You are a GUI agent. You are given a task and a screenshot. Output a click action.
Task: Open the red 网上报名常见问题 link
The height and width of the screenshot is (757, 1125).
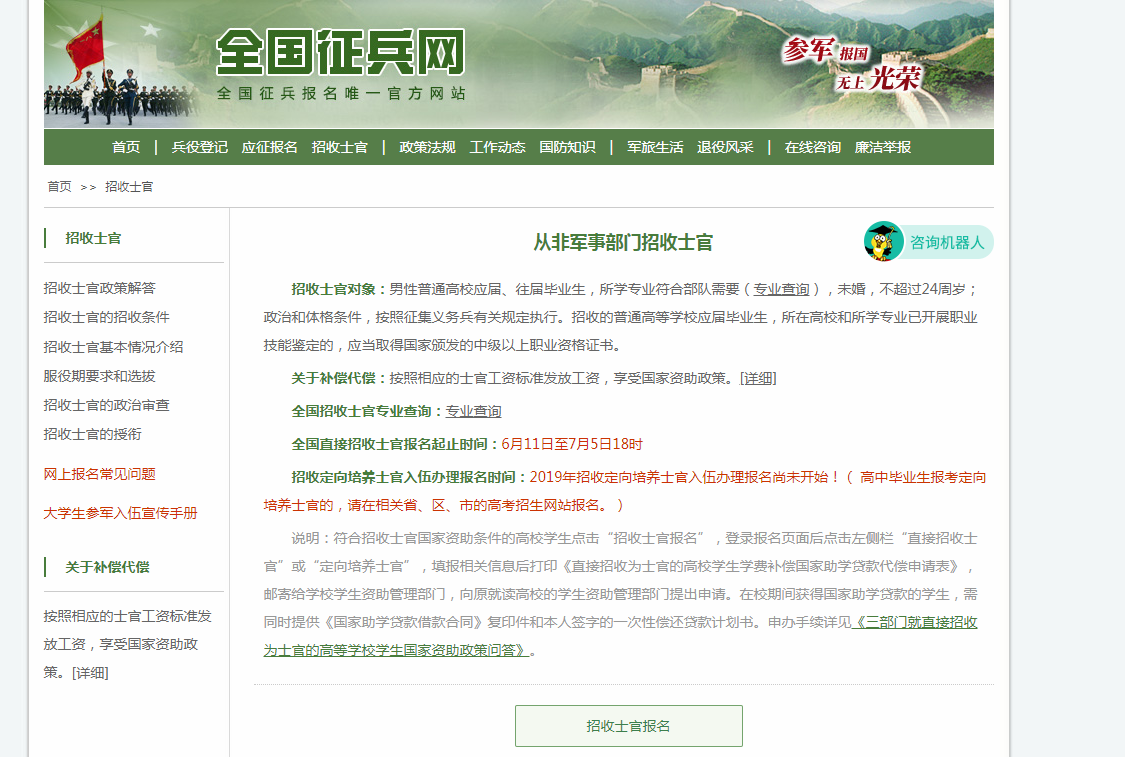tap(99, 474)
